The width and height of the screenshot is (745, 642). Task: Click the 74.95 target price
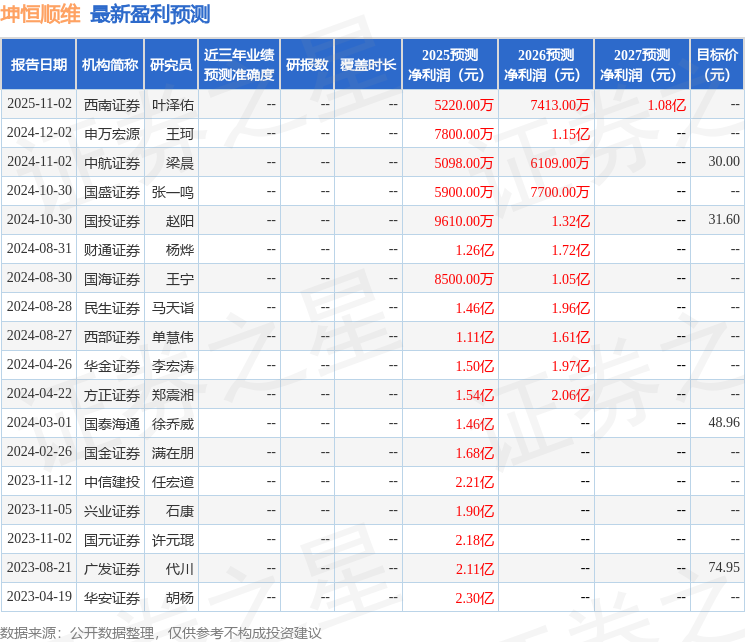tap(724, 567)
